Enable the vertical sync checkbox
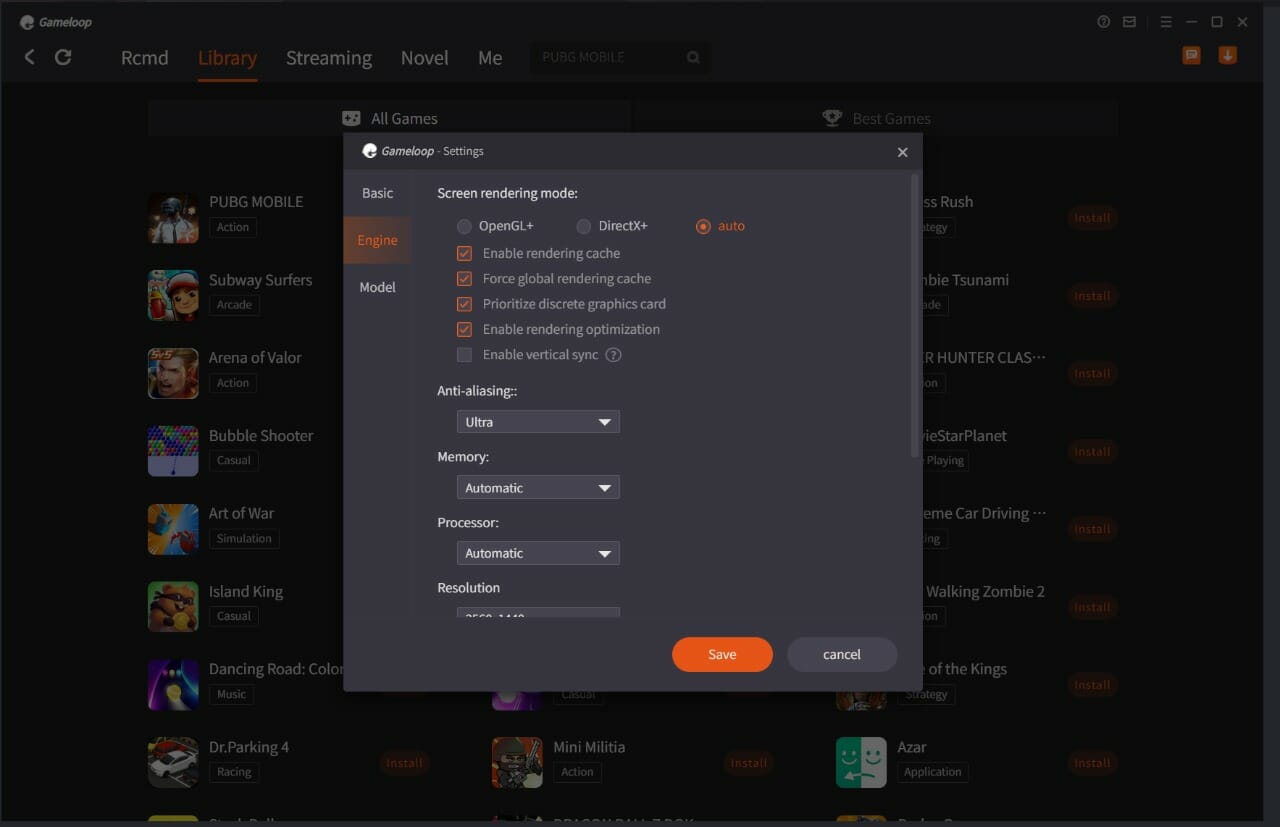Screen dimensions: 1280x827 click(x=464, y=355)
